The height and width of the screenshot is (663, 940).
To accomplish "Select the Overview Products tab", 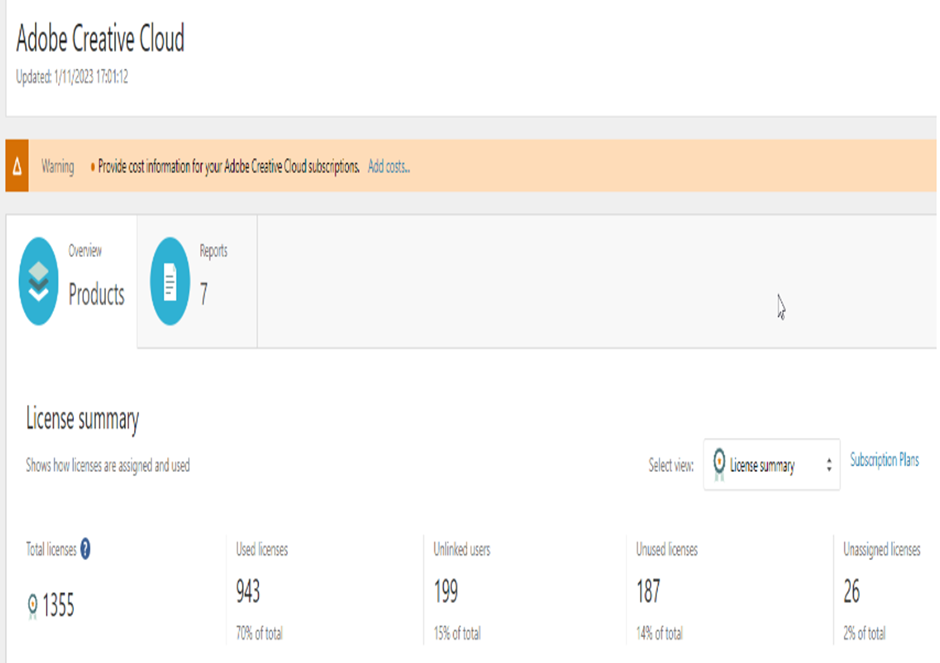I will [72, 281].
